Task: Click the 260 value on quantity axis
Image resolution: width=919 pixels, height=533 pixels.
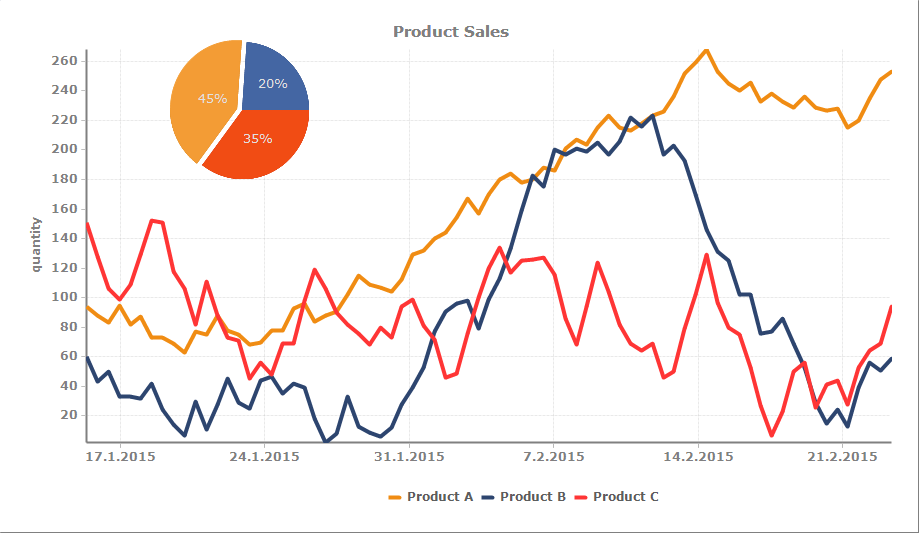Action: pyautogui.click(x=64, y=61)
